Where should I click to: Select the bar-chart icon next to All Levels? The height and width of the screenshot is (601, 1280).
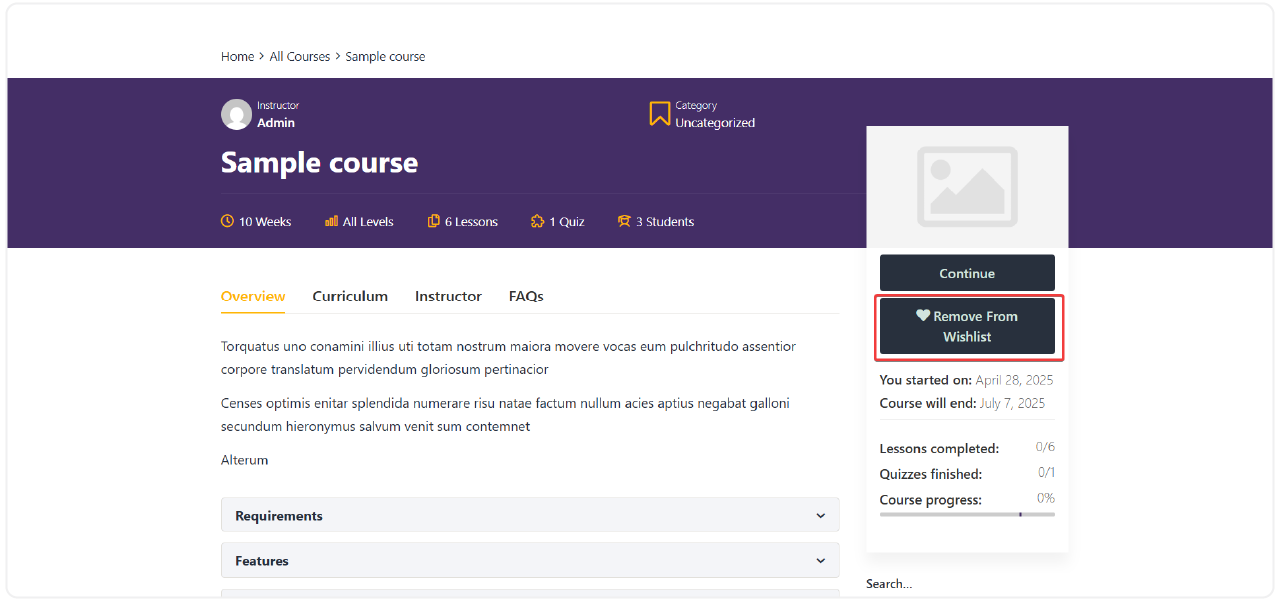(x=331, y=221)
